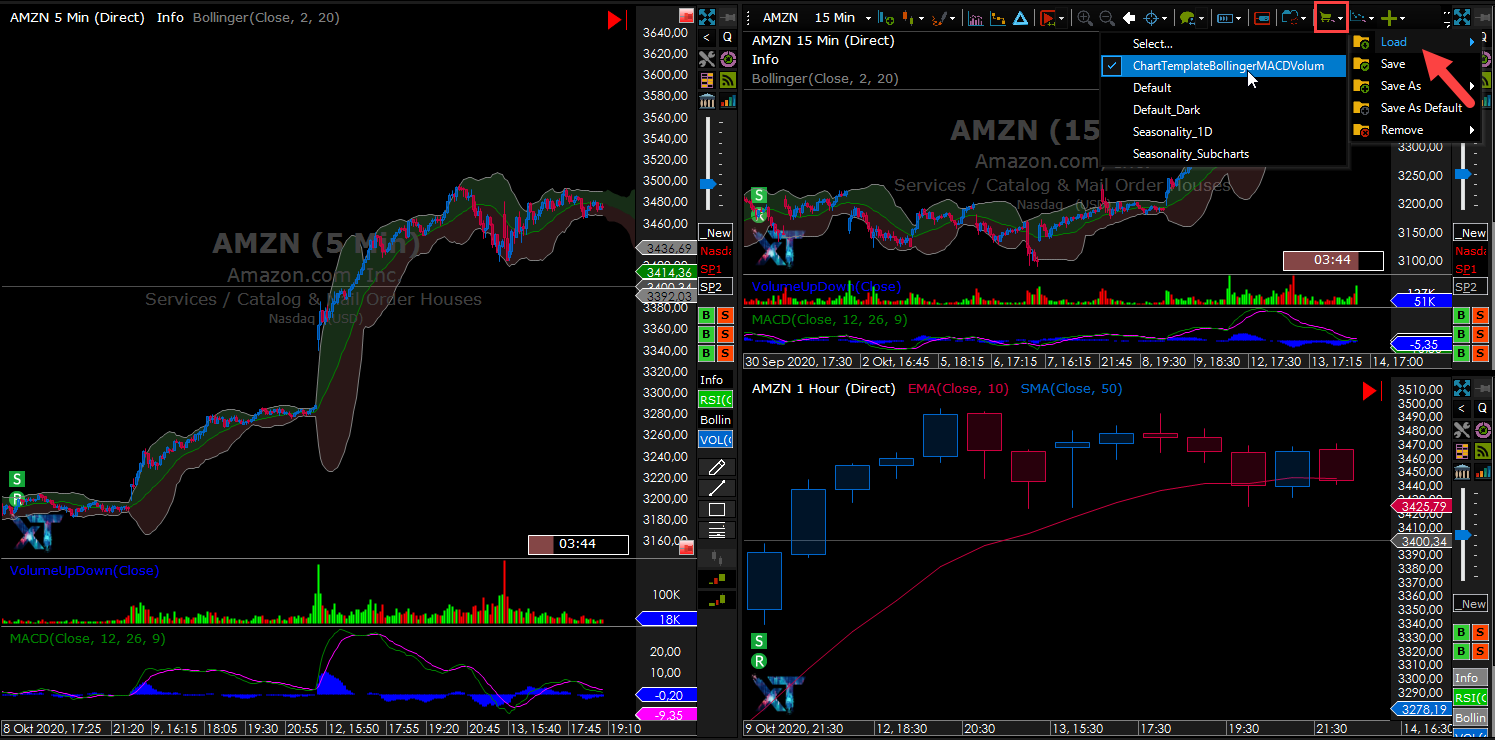Click the red wallet icon in toolbar

(x=1261, y=18)
